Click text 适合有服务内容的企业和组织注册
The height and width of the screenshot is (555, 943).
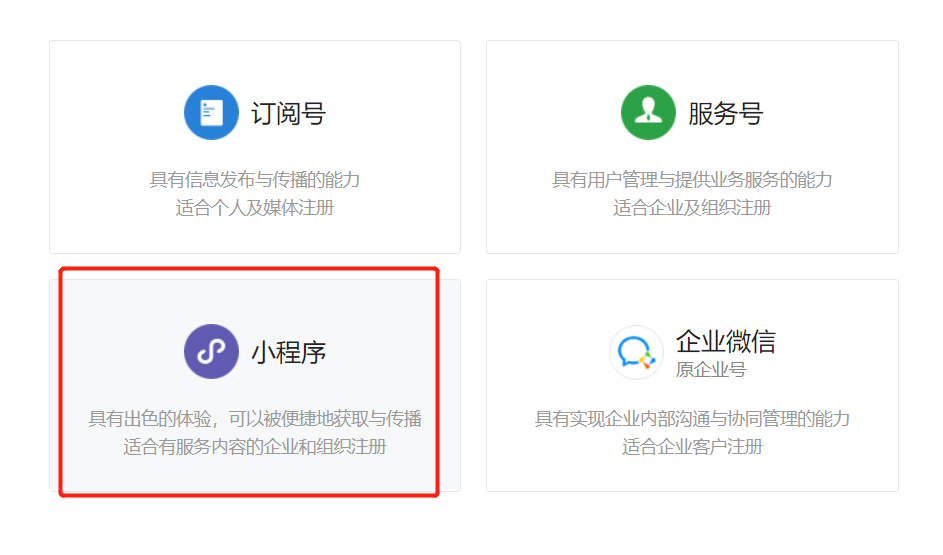[x=254, y=446]
